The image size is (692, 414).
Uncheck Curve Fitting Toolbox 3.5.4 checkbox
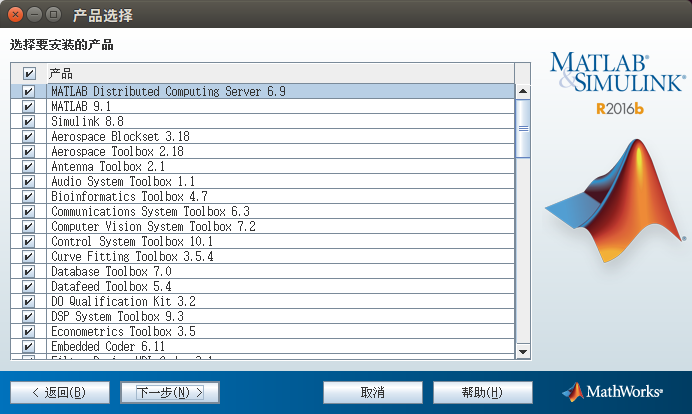click(28, 256)
